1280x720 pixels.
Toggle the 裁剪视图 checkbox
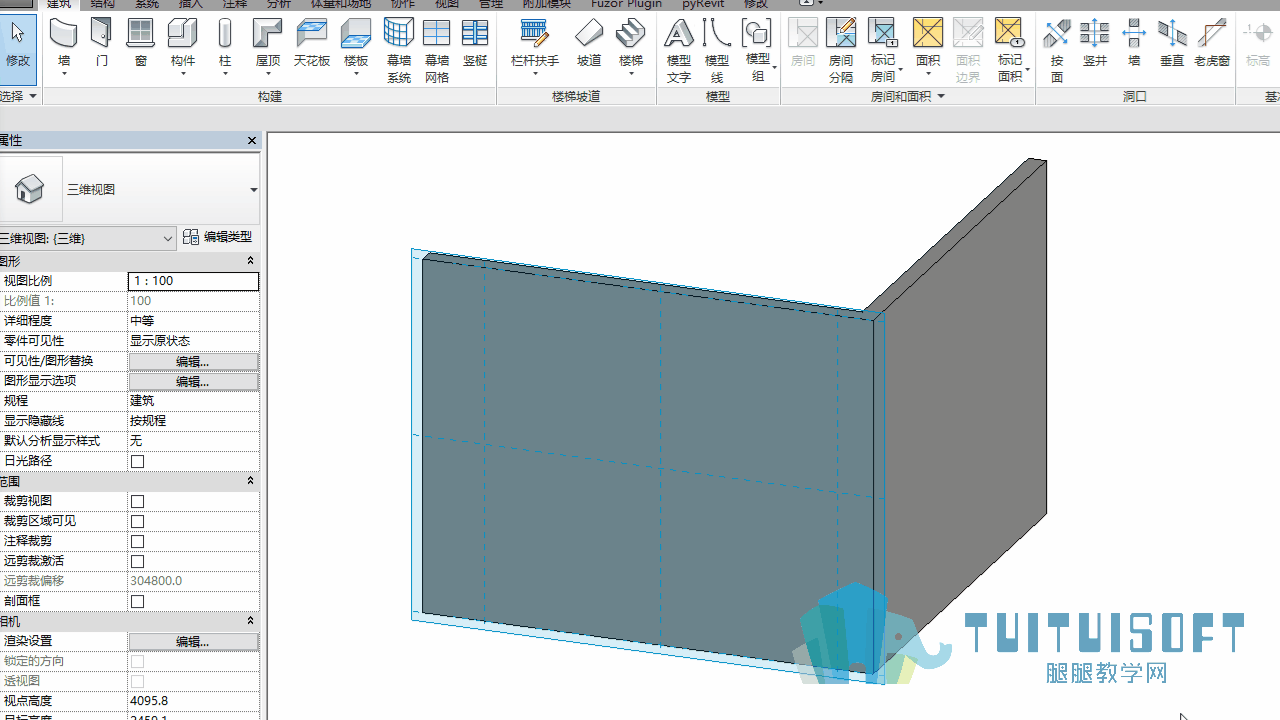[138, 501]
